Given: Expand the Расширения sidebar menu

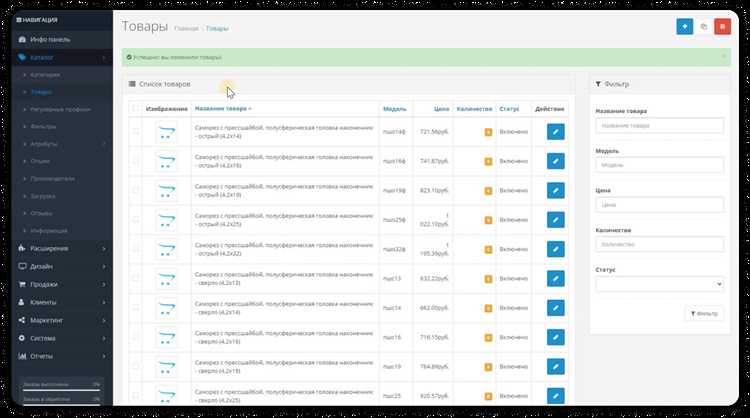Looking at the screenshot, I should coord(57,248).
